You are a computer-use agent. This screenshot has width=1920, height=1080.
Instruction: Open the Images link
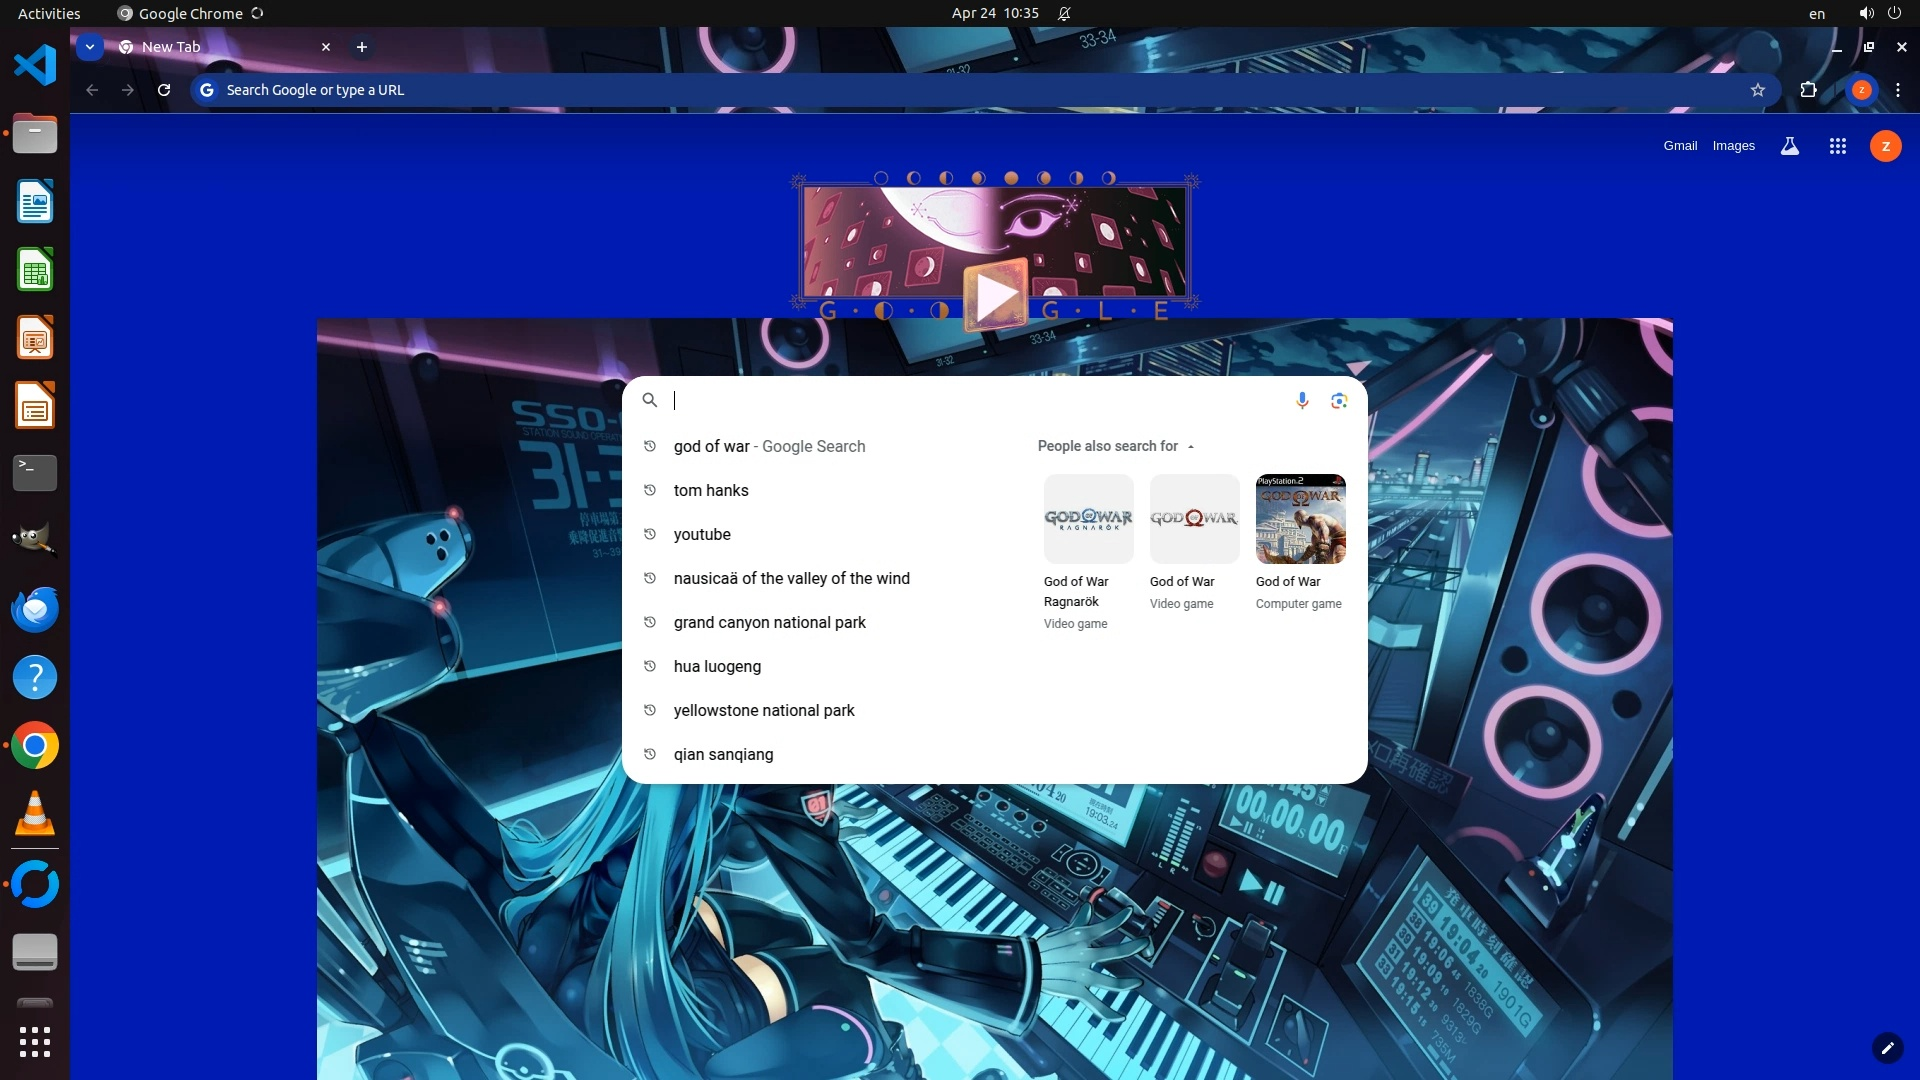pyautogui.click(x=1733, y=146)
